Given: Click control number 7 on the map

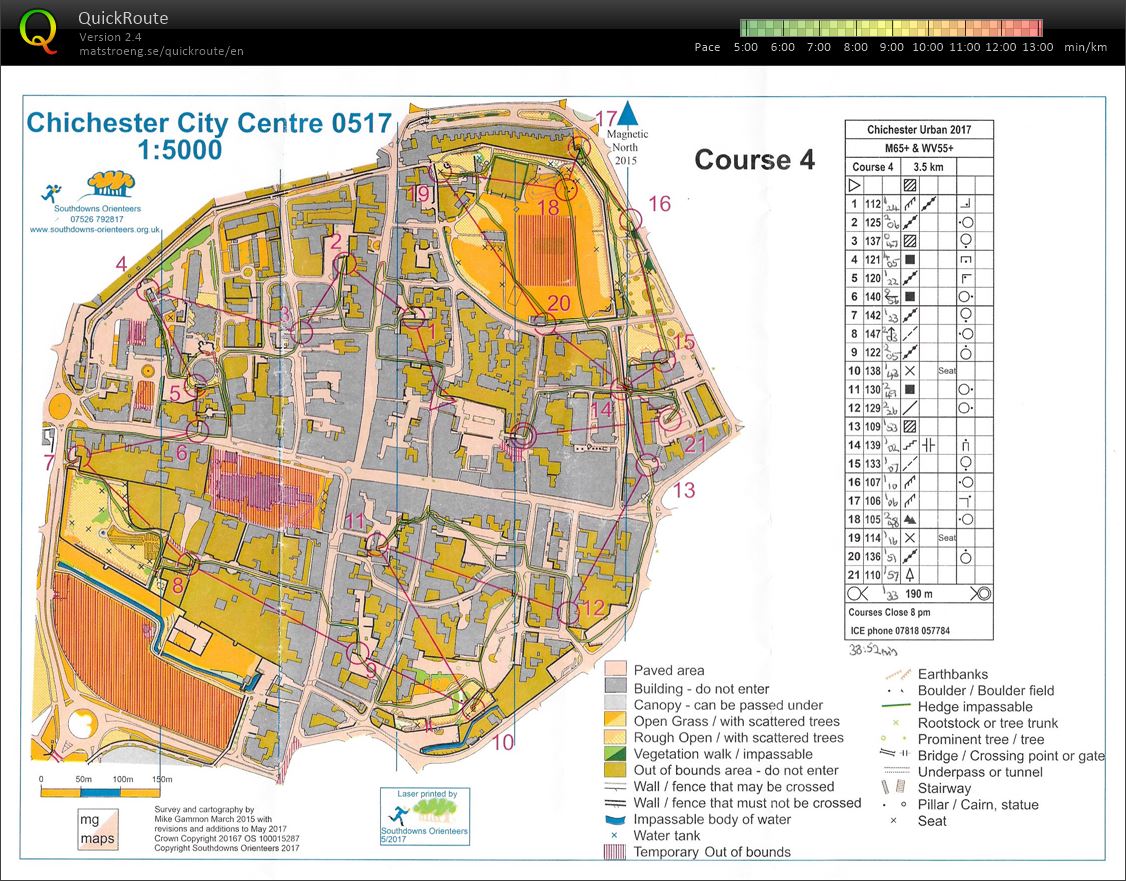Looking at the screenshot, I should click(x=49, y=462).
